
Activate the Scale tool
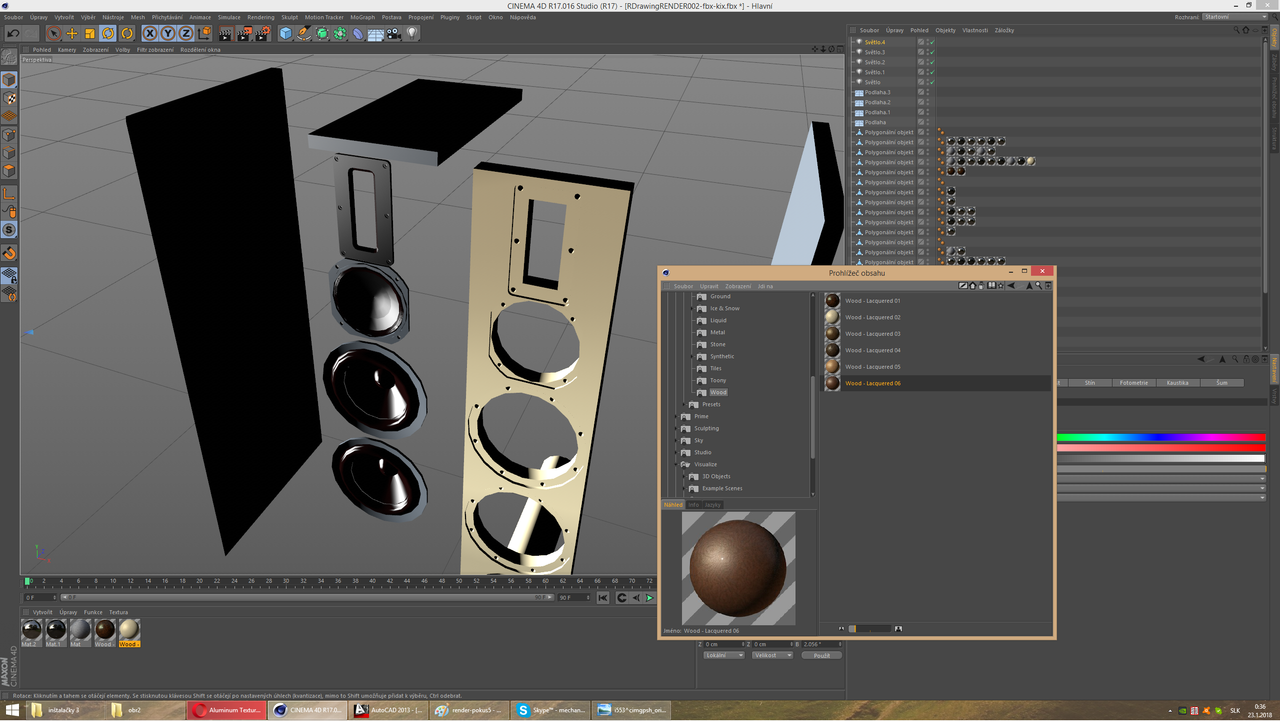[90, 33]
